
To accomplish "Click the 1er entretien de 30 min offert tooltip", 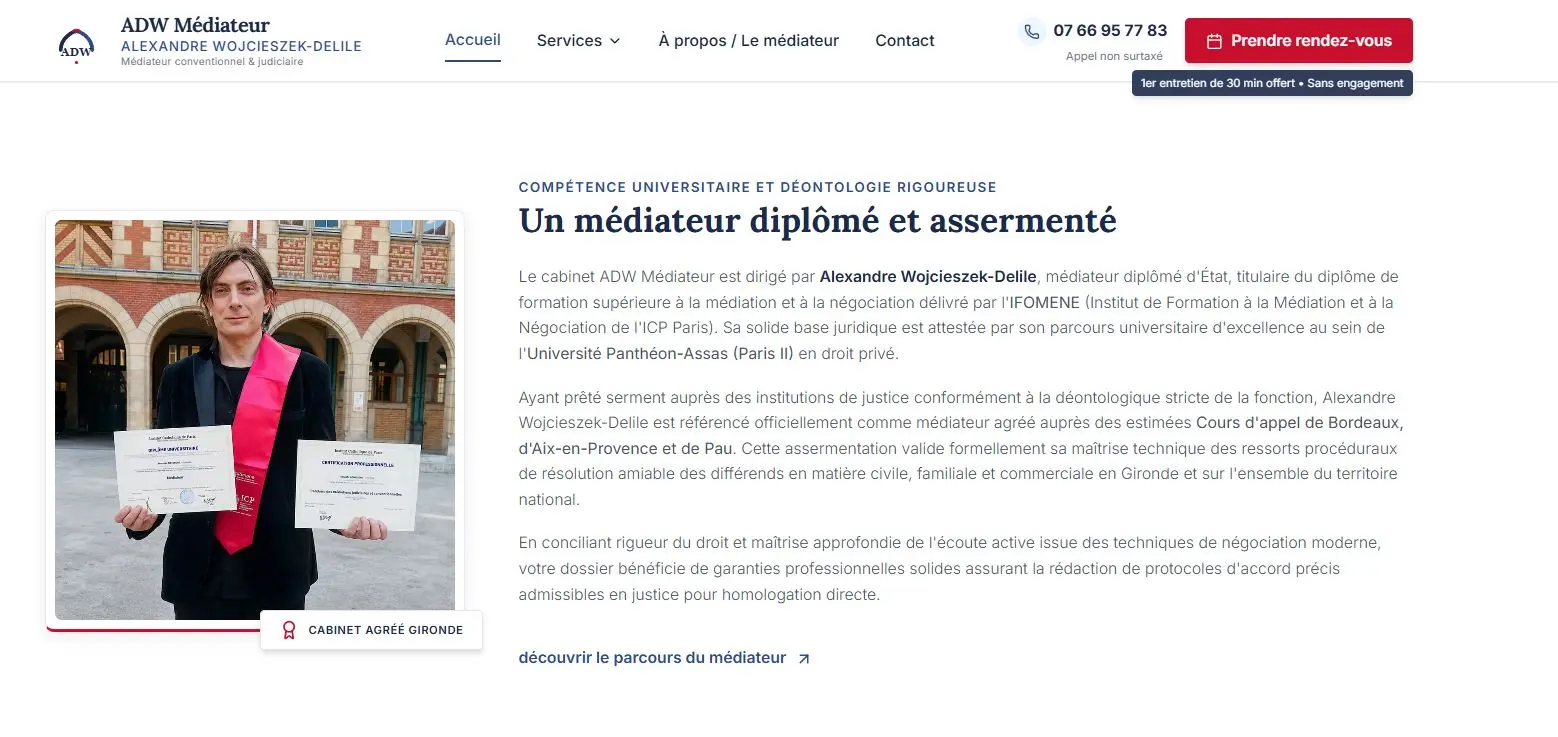I will coord(1272,83).
